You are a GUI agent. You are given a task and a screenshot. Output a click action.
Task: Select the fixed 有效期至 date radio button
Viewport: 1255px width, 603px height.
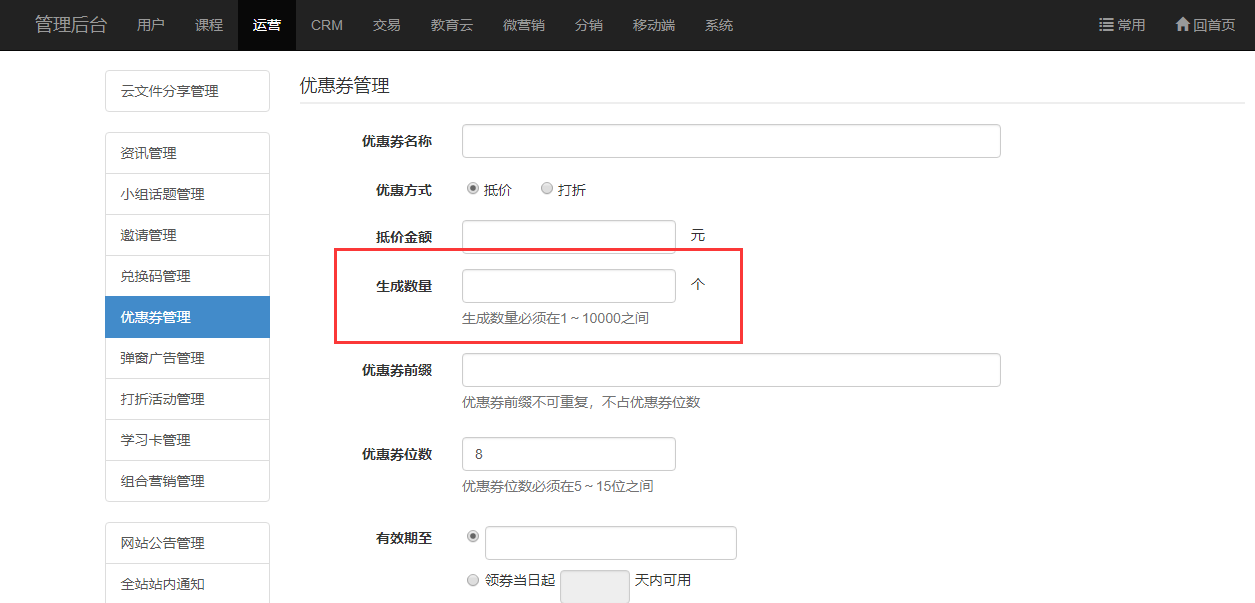pyautogui.click(x=473, y=536)
